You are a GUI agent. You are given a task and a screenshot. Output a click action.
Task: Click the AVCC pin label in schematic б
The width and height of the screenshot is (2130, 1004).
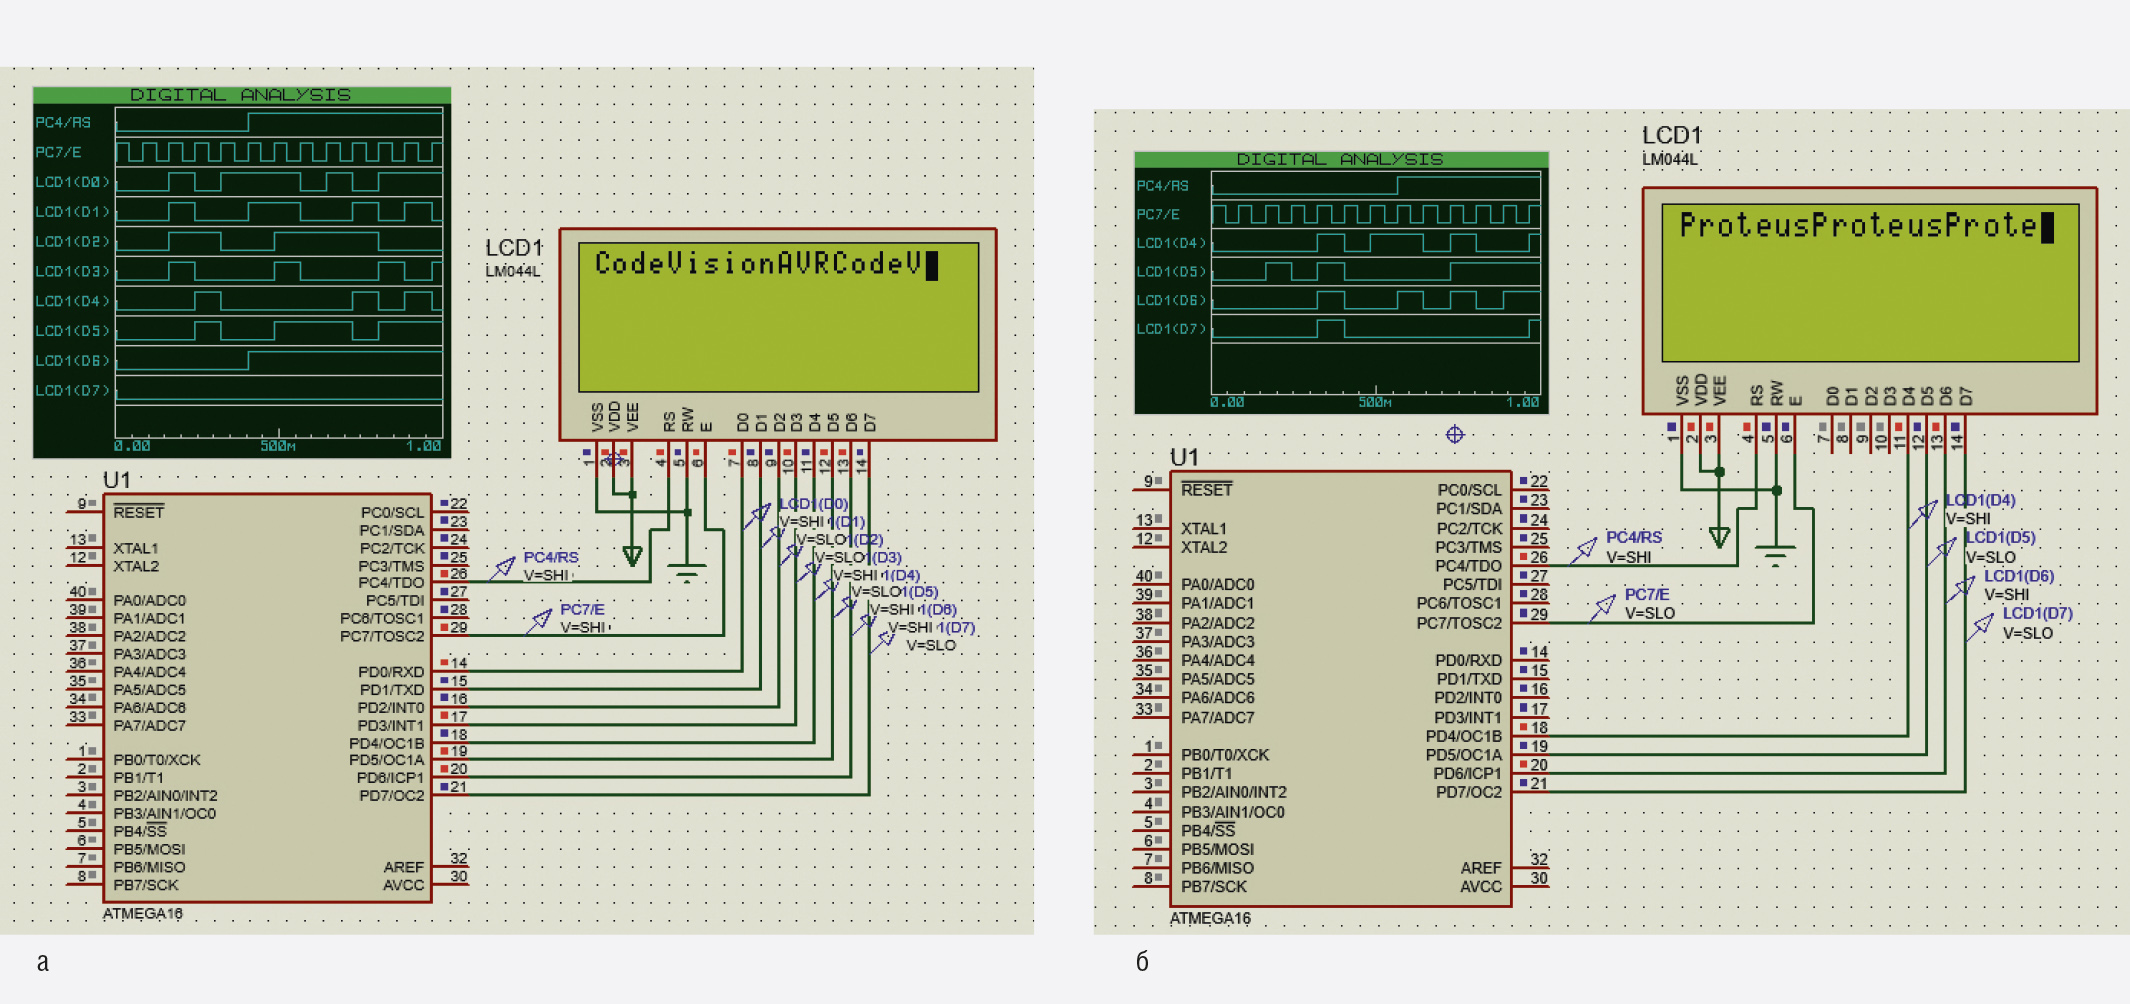click(x=1481, y=887)
